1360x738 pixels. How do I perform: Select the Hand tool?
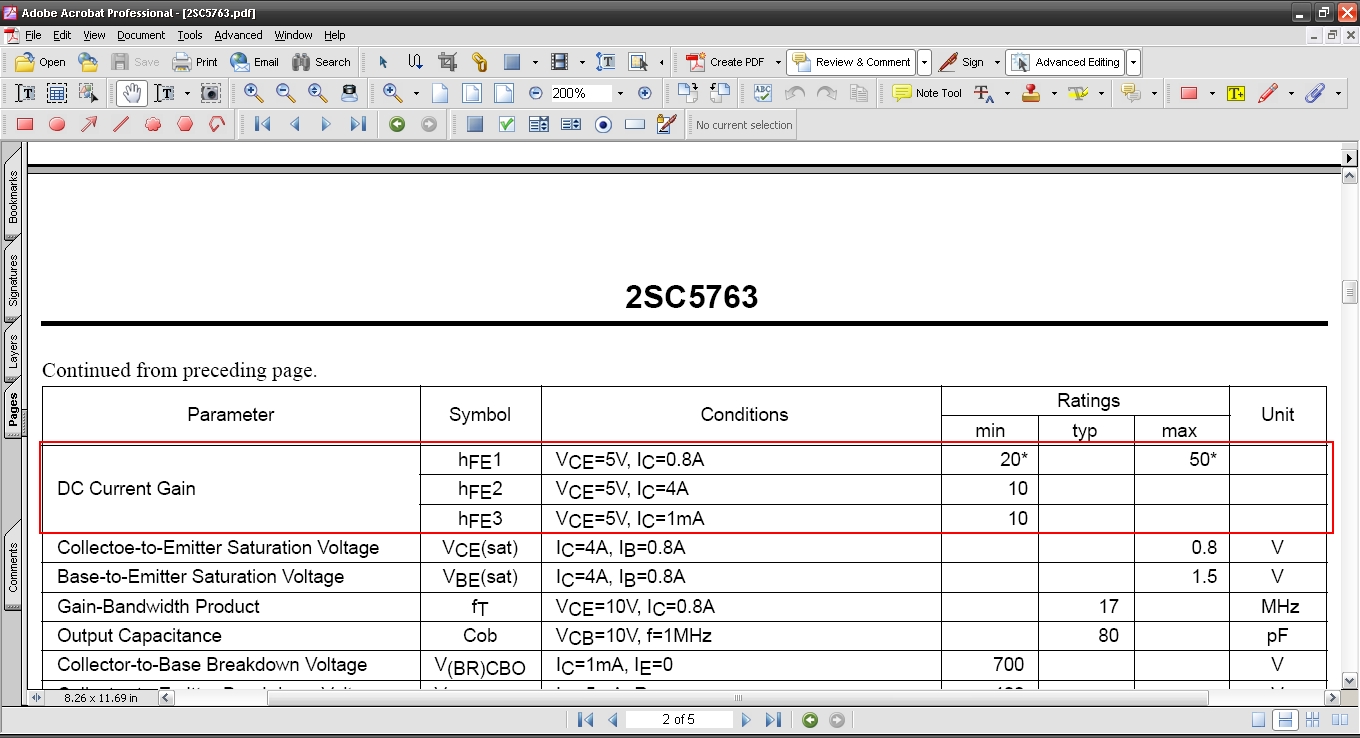pos(131,93)
